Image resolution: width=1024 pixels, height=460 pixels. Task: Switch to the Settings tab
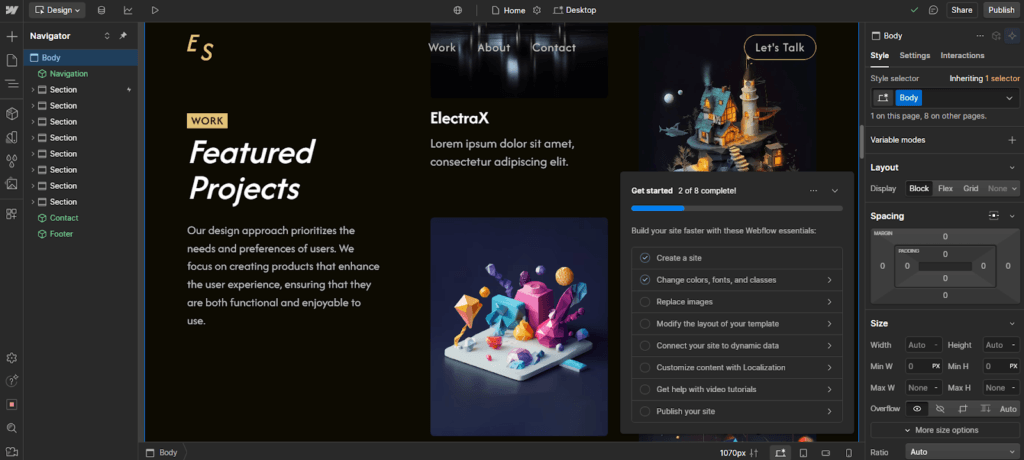point(914,56)
